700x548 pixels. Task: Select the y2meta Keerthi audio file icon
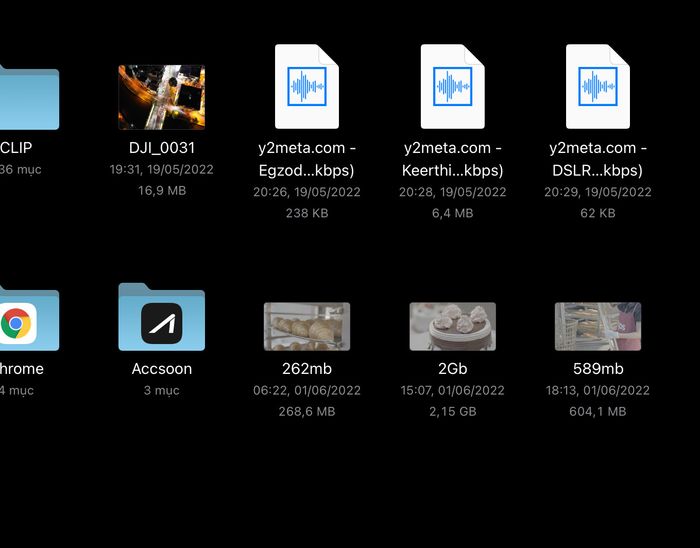pyautogui.click(x=452, y=87)
